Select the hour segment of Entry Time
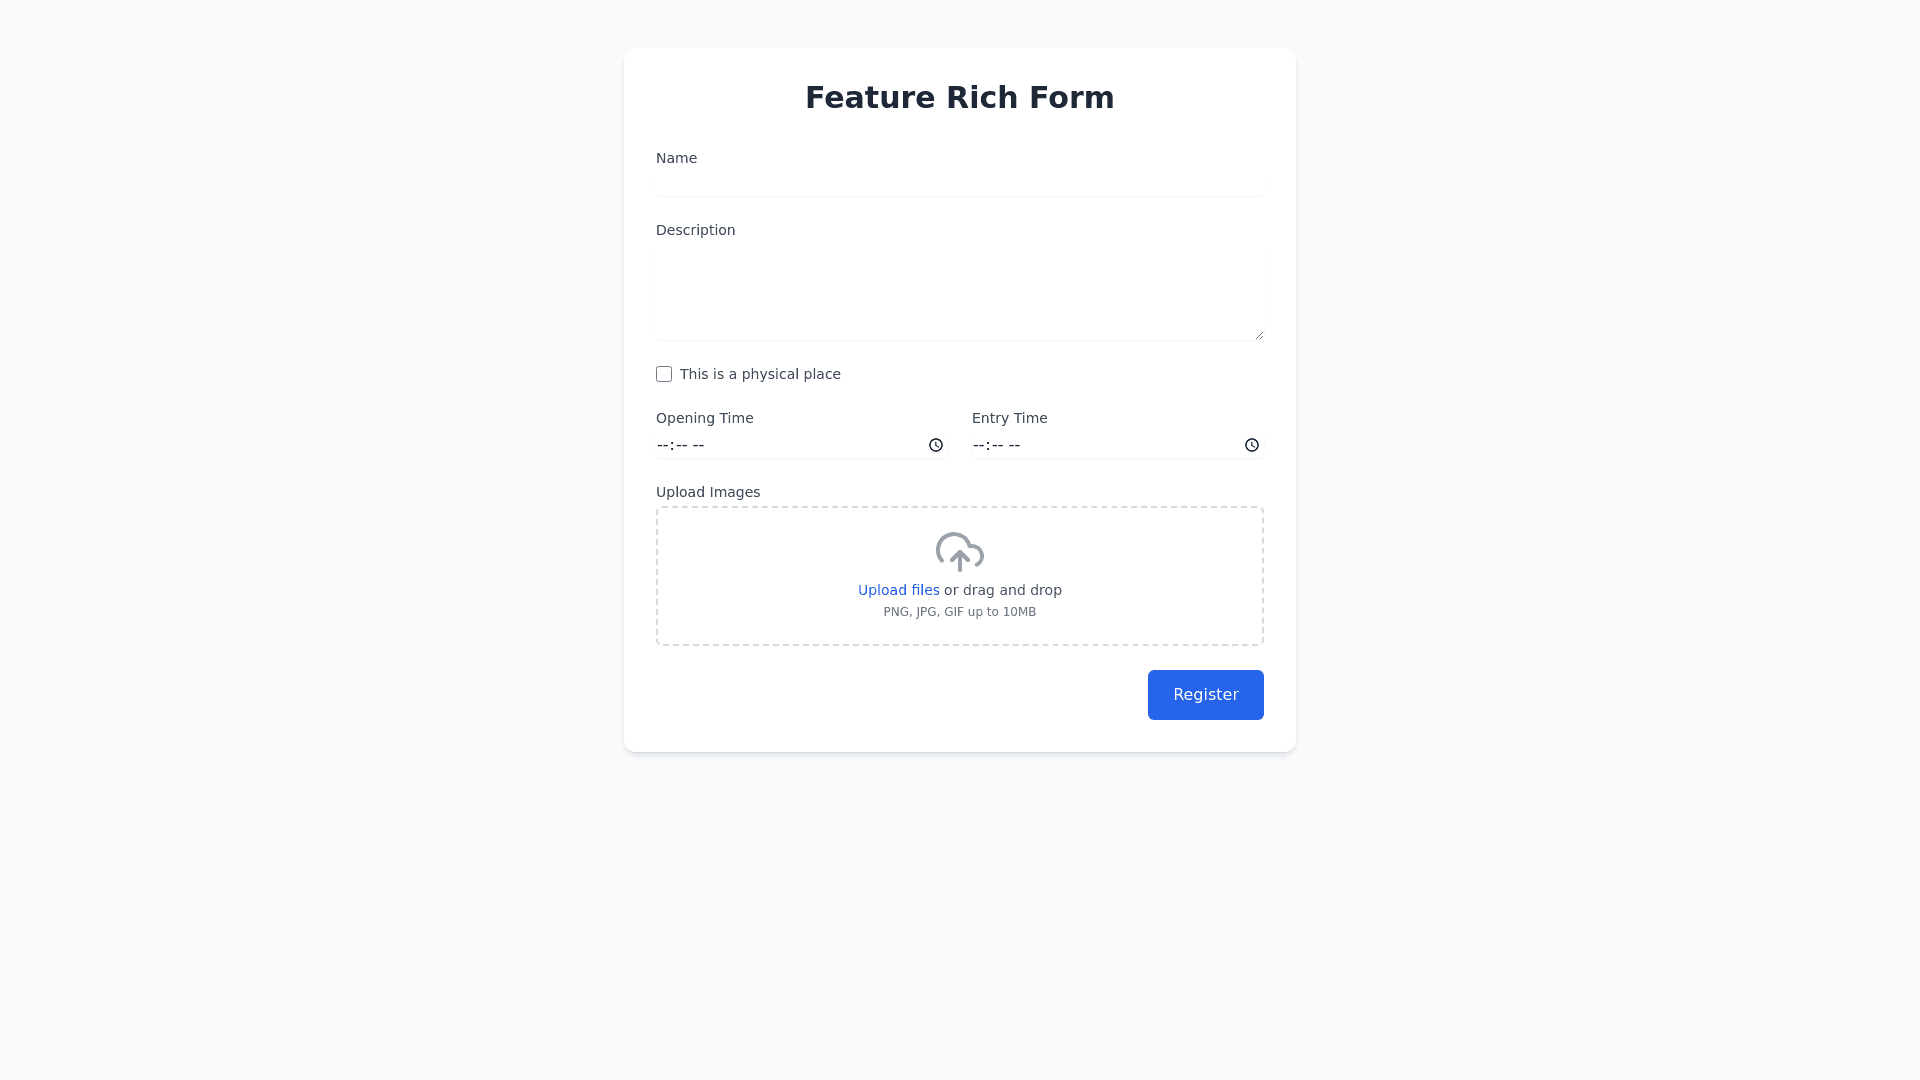 click(x=979, y=445)
